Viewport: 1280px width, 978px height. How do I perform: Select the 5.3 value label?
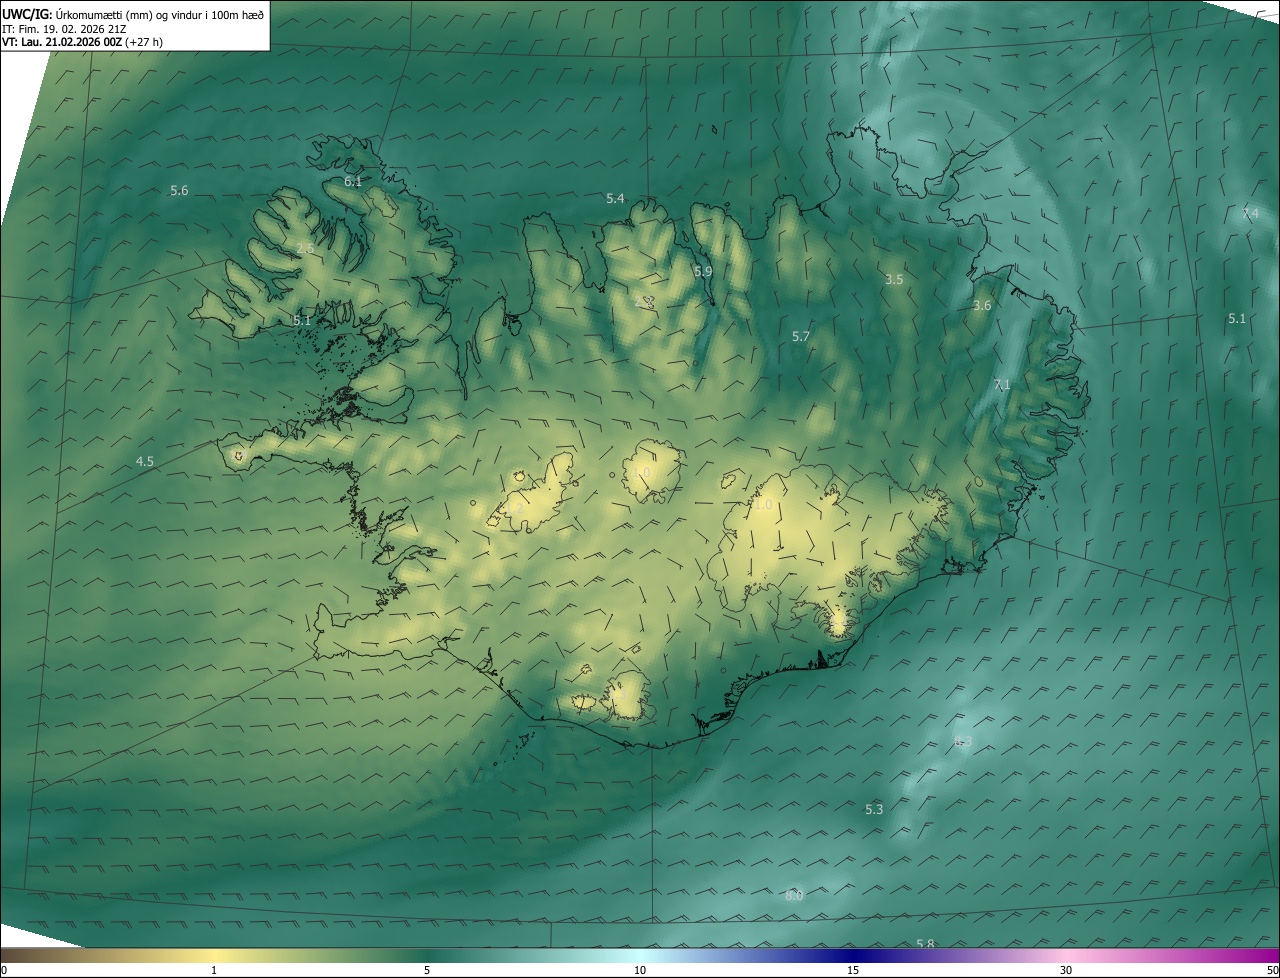(874, 809)
